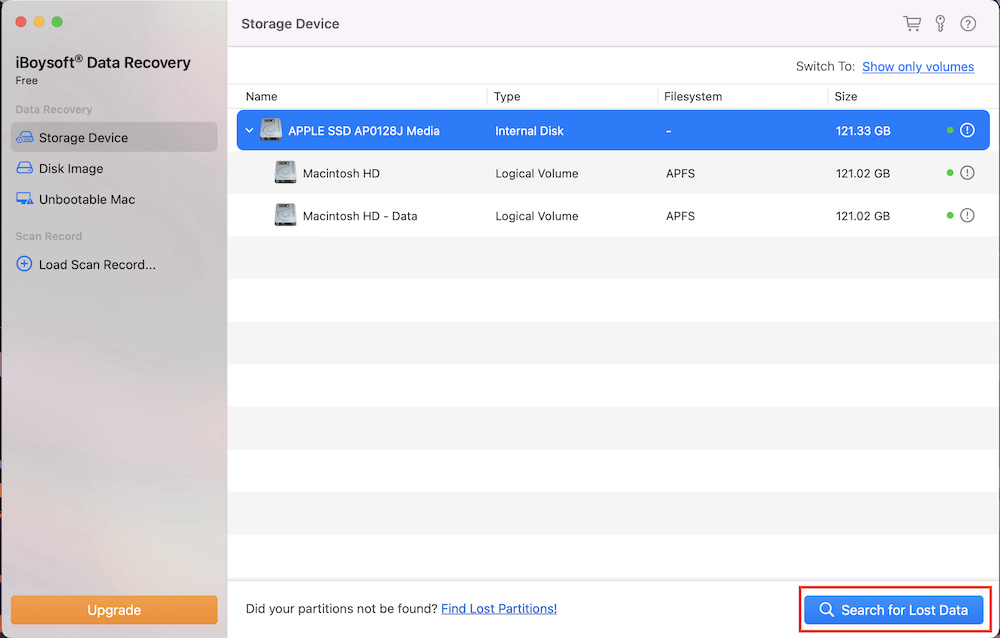The height and width of the screenshot is (638, 1000).
Task: Open Load Scan Record...
Action: [x=97, y=264]
